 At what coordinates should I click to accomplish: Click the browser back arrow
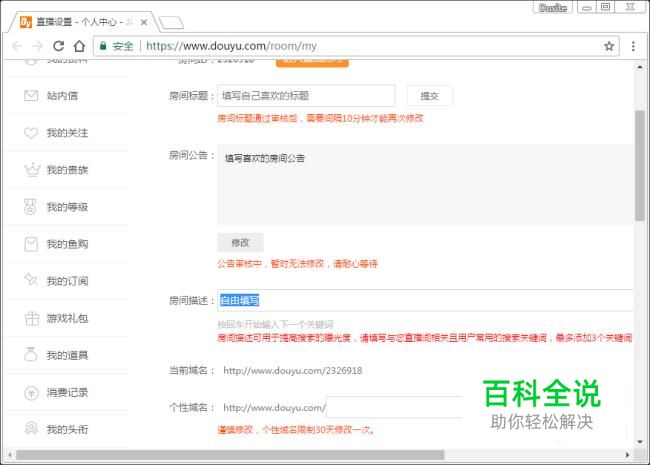click(17, 46)
